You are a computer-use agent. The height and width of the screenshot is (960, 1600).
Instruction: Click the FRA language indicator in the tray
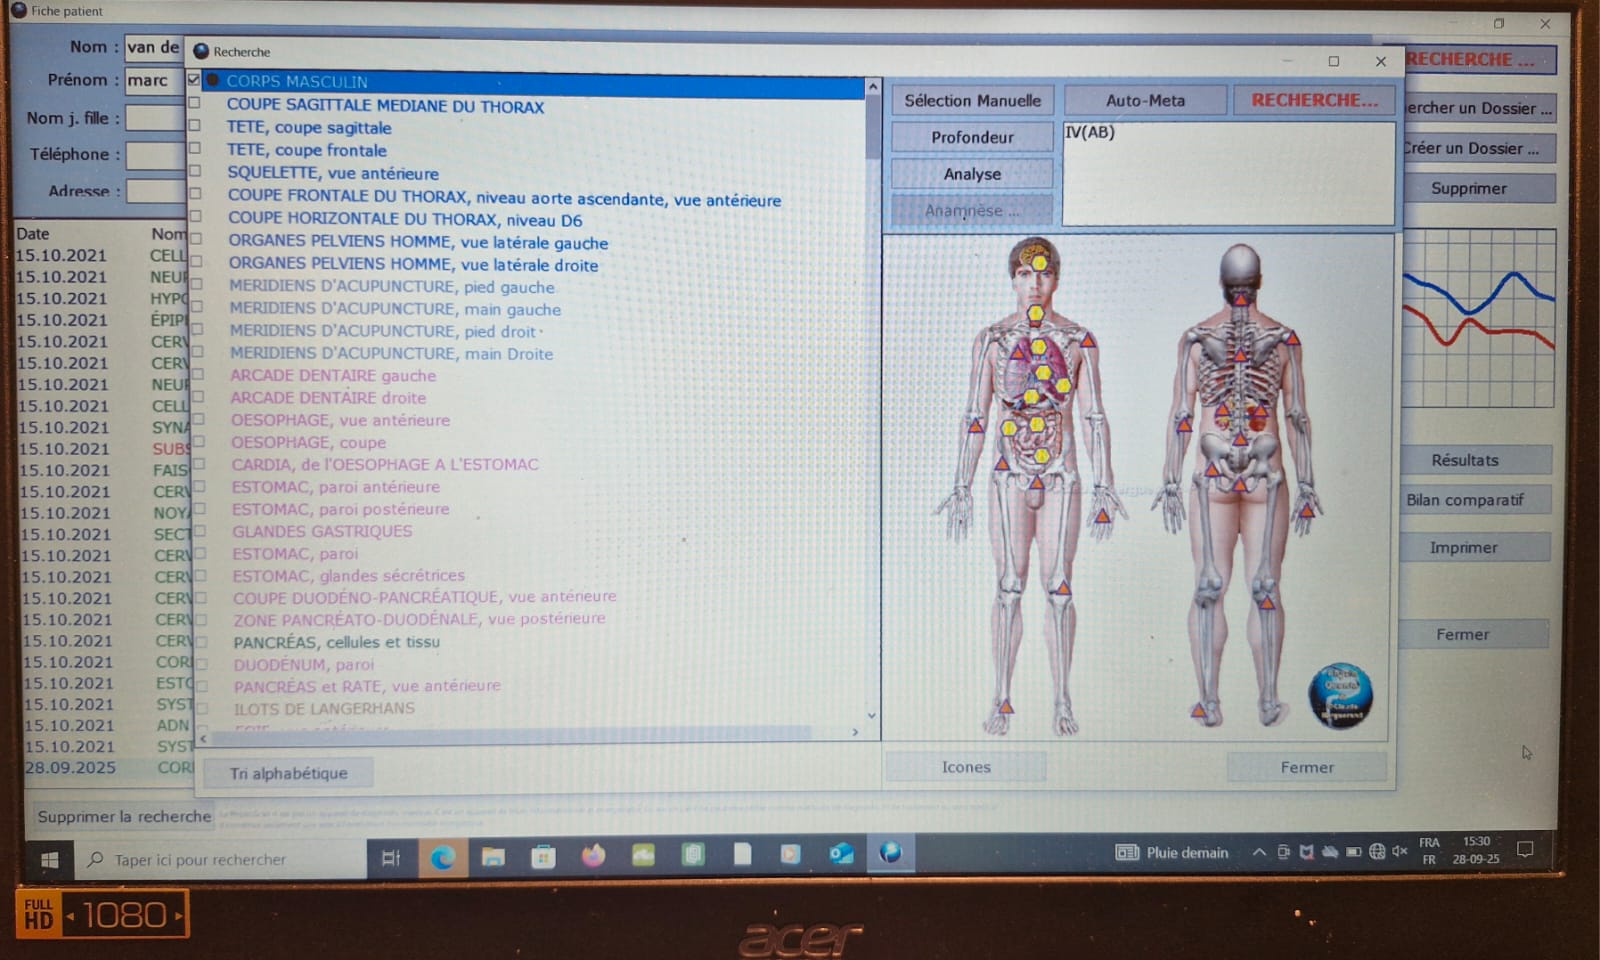pyautogui.click(x=1429, y=842)
